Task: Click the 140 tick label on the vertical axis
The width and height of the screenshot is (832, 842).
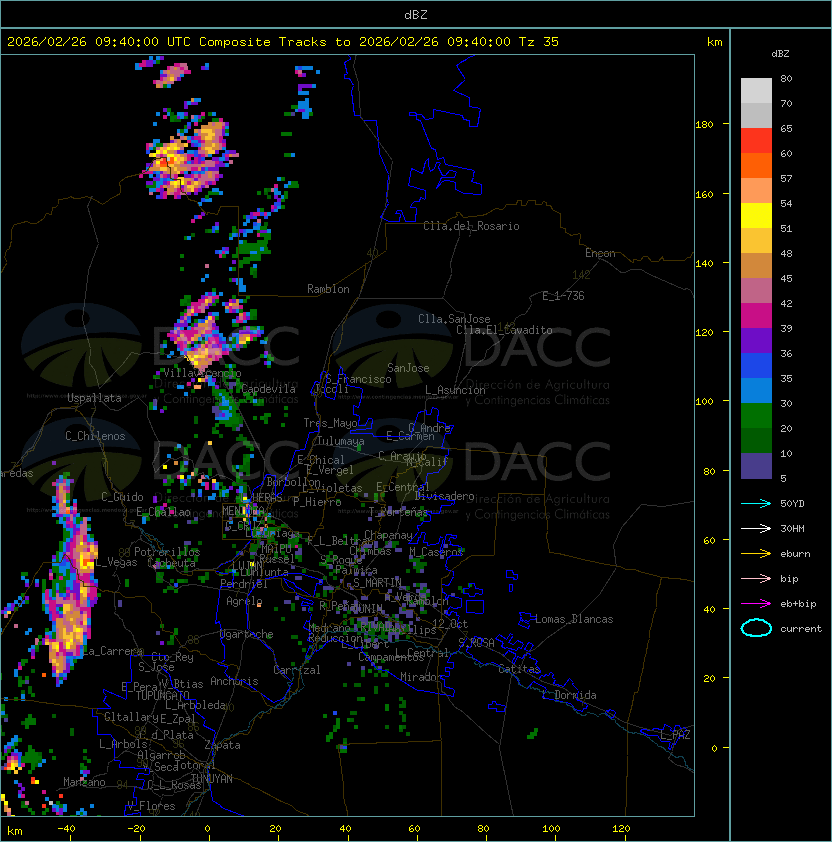Action: click(704, 264)
